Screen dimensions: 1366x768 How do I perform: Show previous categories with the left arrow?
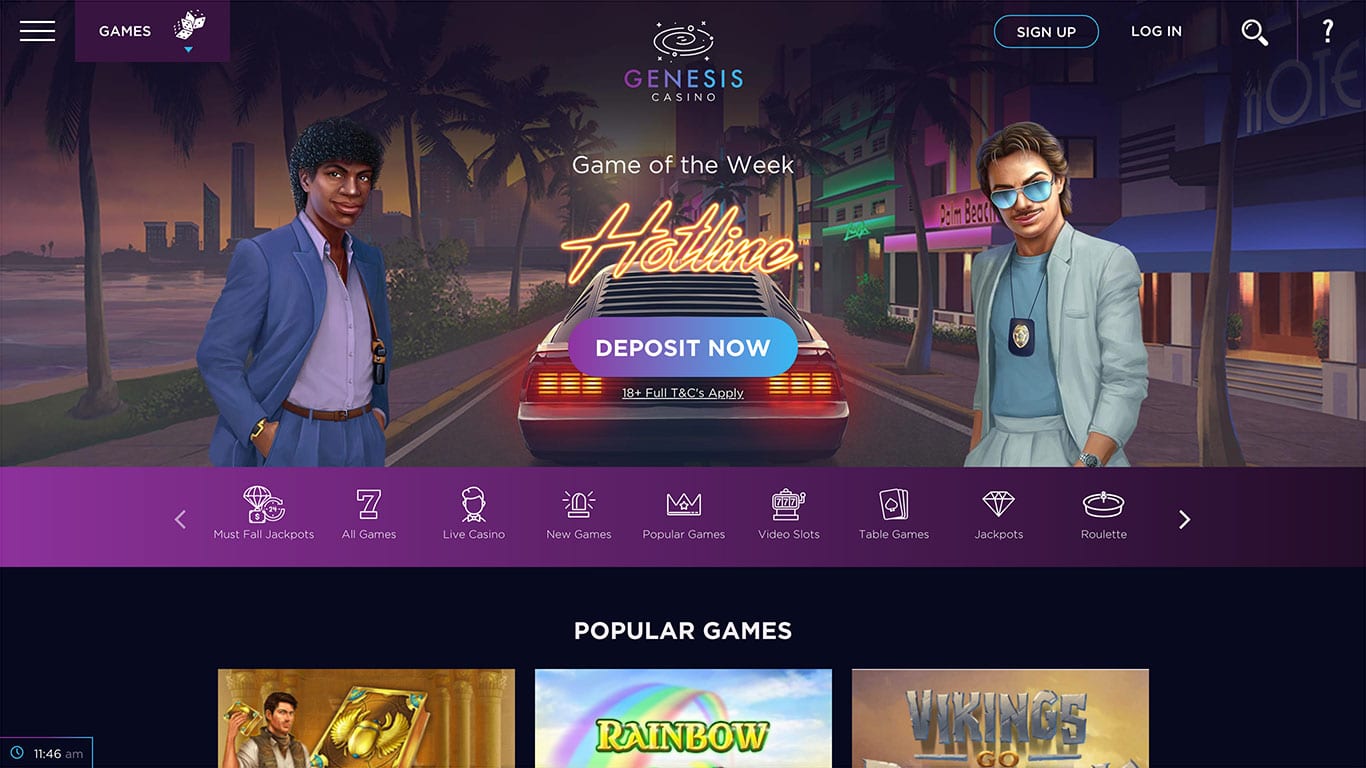[x=180, y=519]
